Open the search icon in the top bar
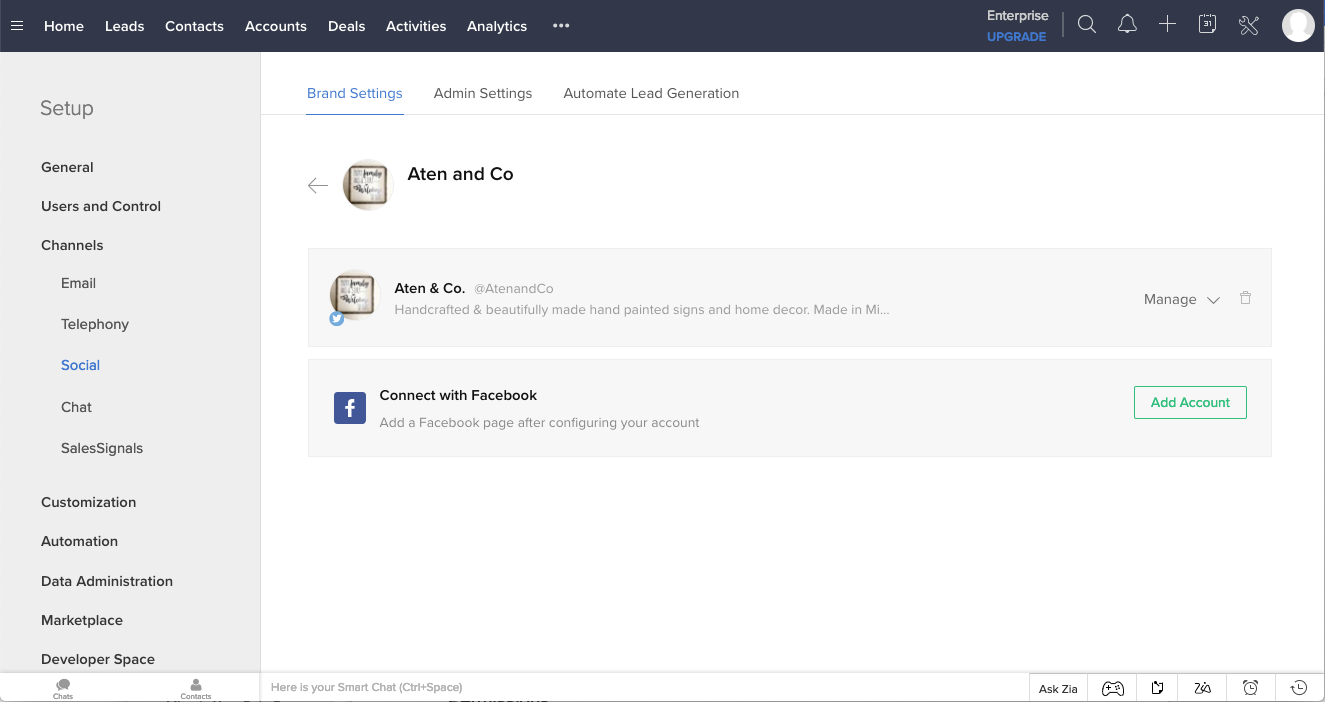1325x702 pixels. click(1086, 24)
